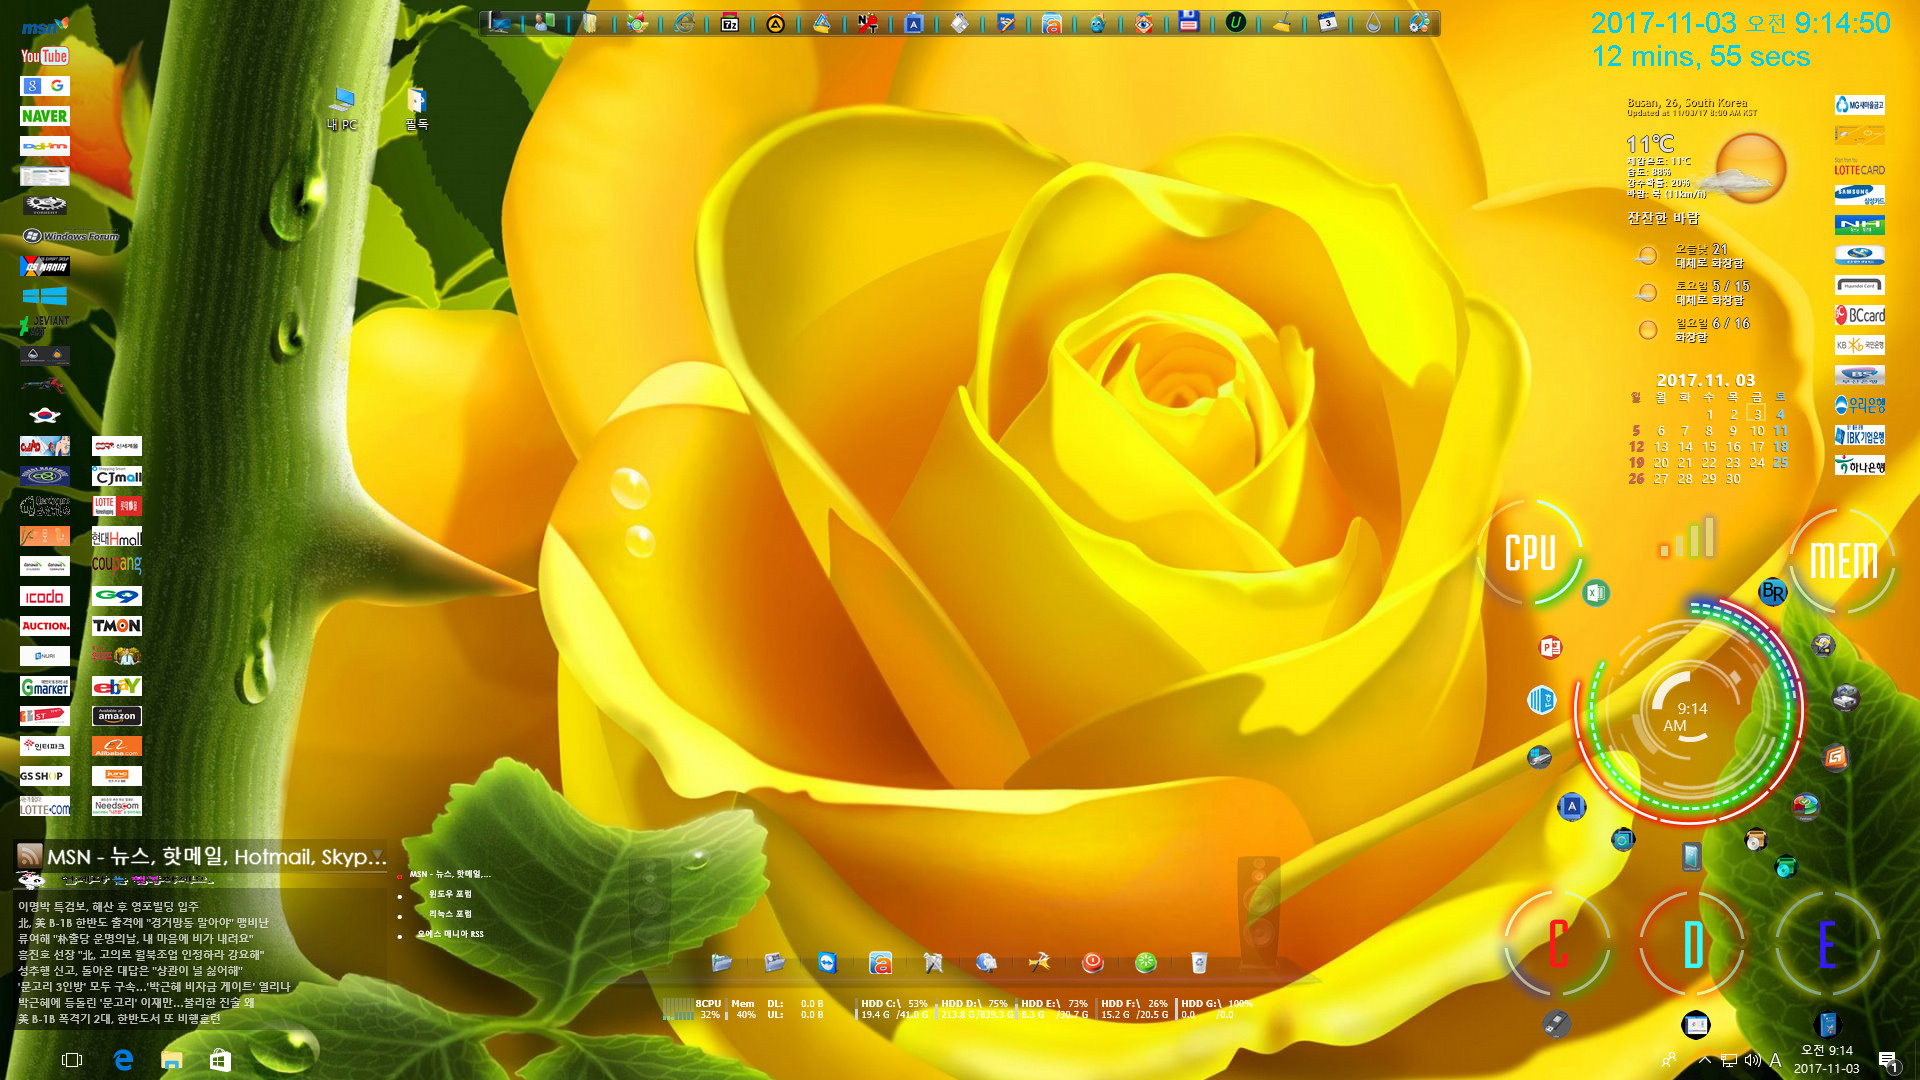
Task: Open the eBay shortcut
Action: coord(117,686)
